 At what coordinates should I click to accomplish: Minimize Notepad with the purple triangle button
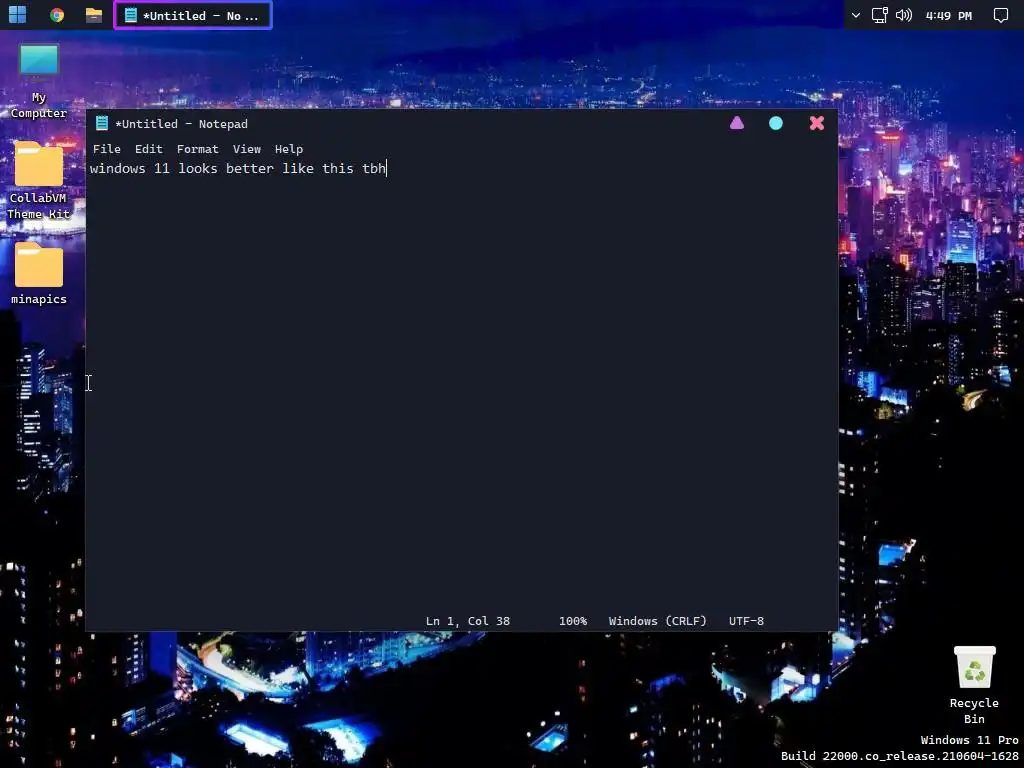737,123
